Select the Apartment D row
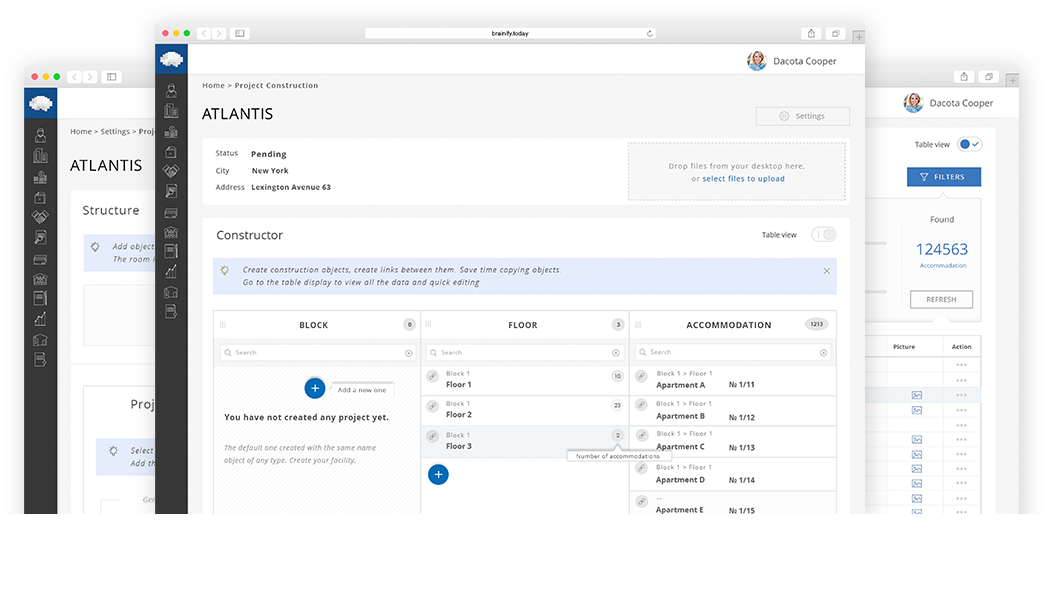 (x=733, y=474)
